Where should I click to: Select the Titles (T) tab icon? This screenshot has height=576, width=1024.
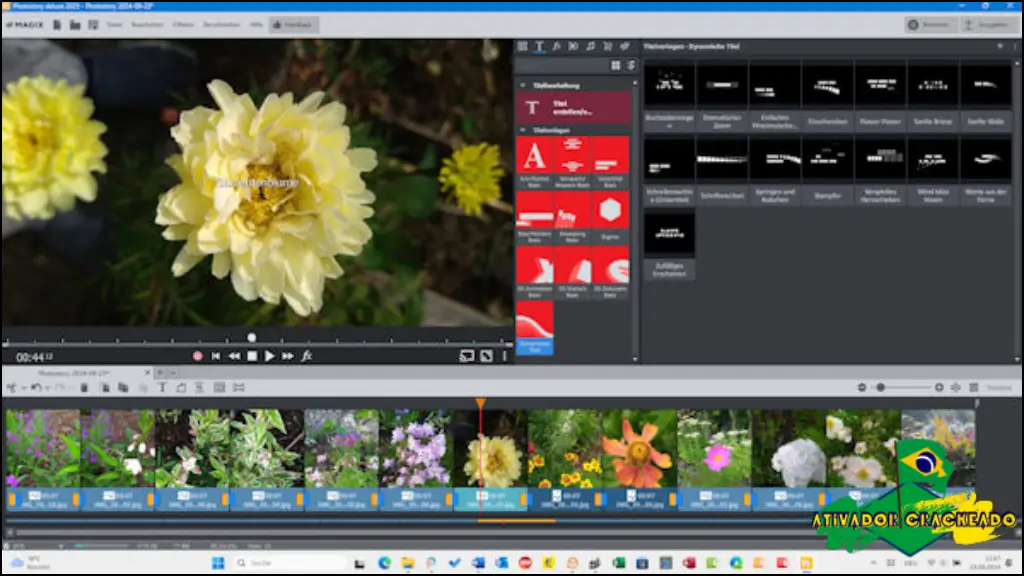(x=539, y=46)
